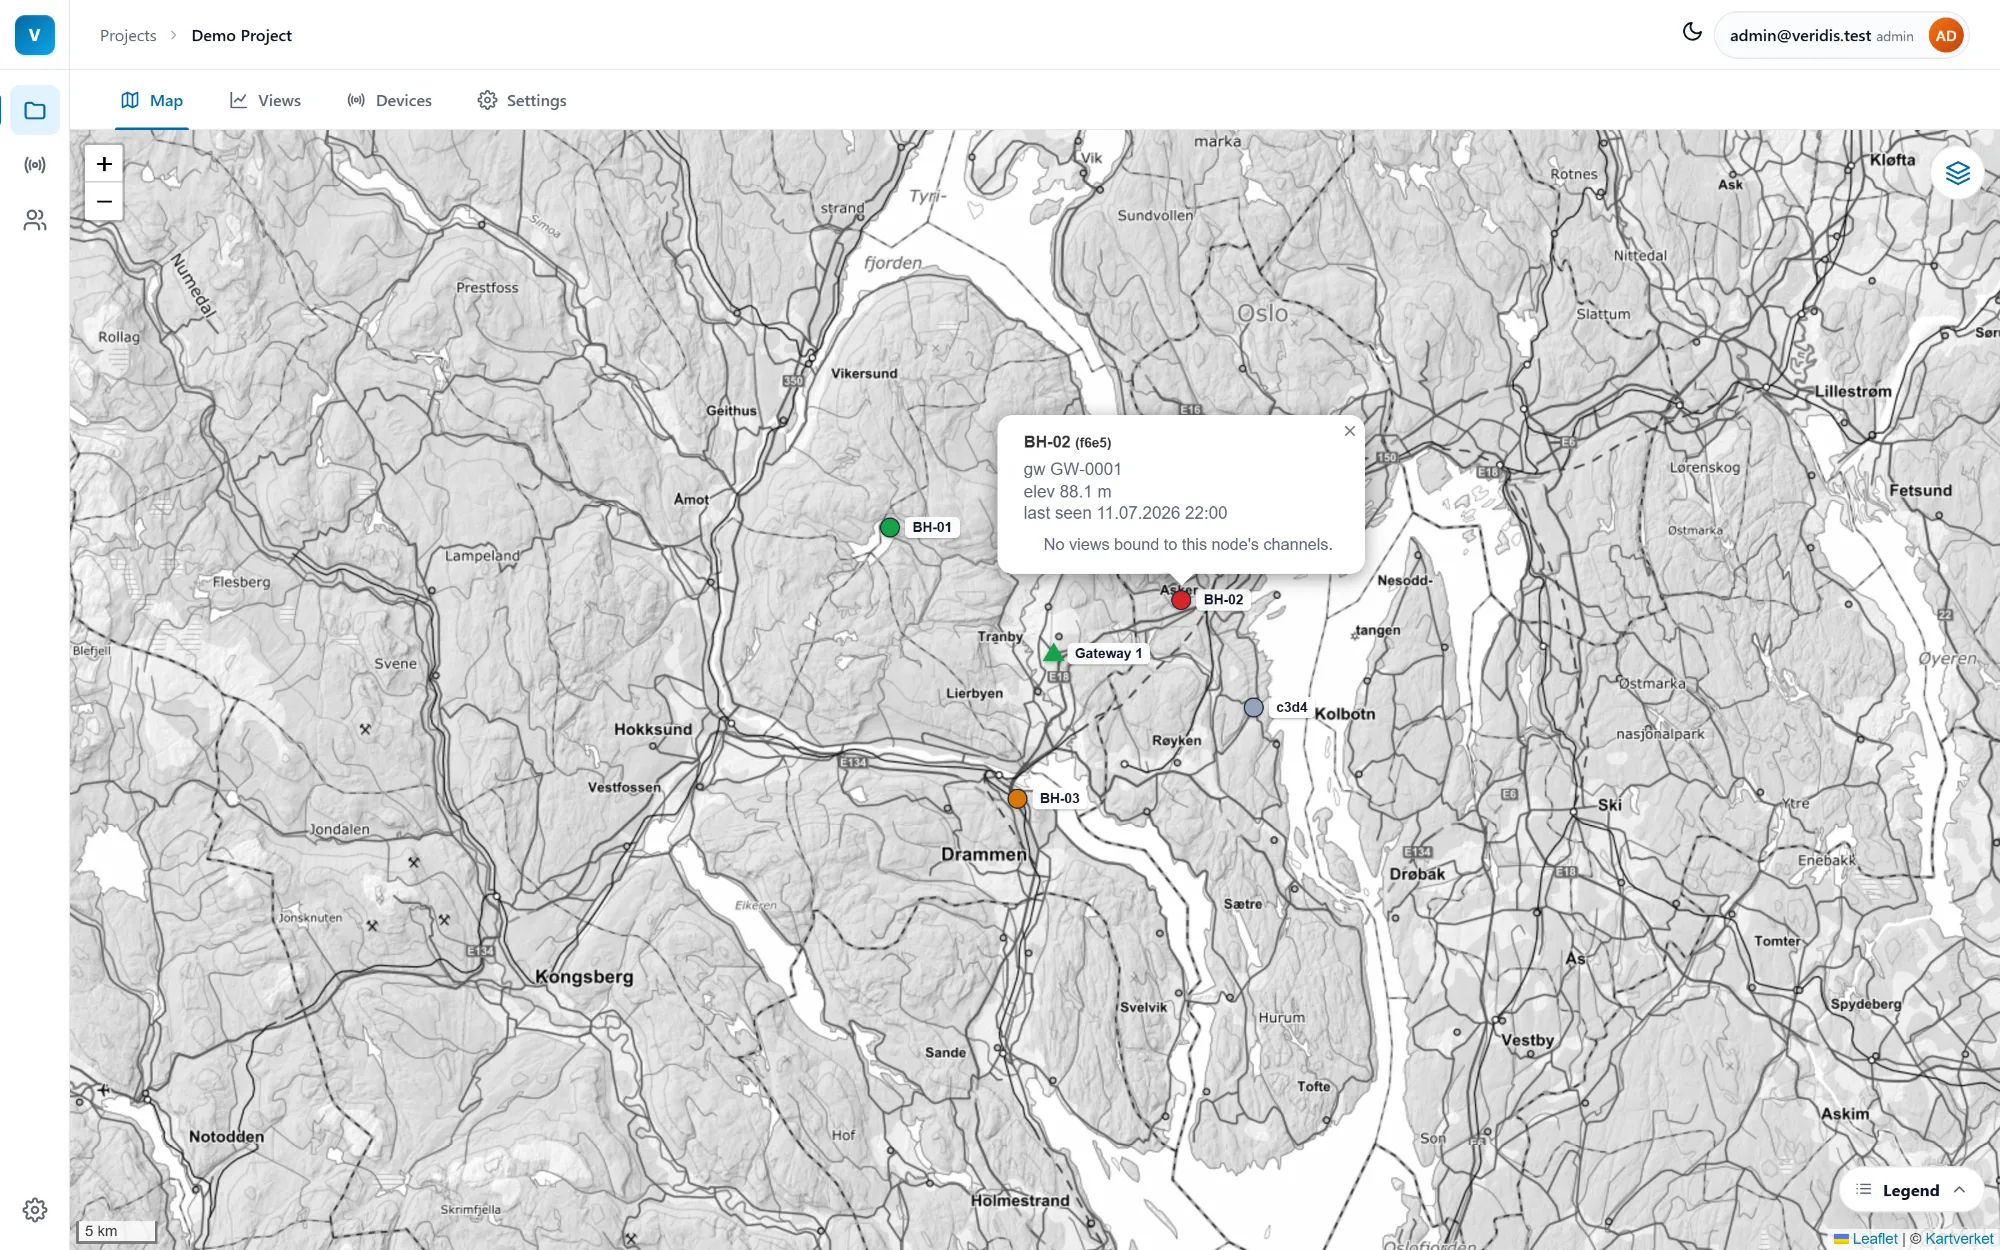This screenshot has height=1250, width=2000.
Task: Open the sidebar settings gear icon
Action: click(35, 1210)
